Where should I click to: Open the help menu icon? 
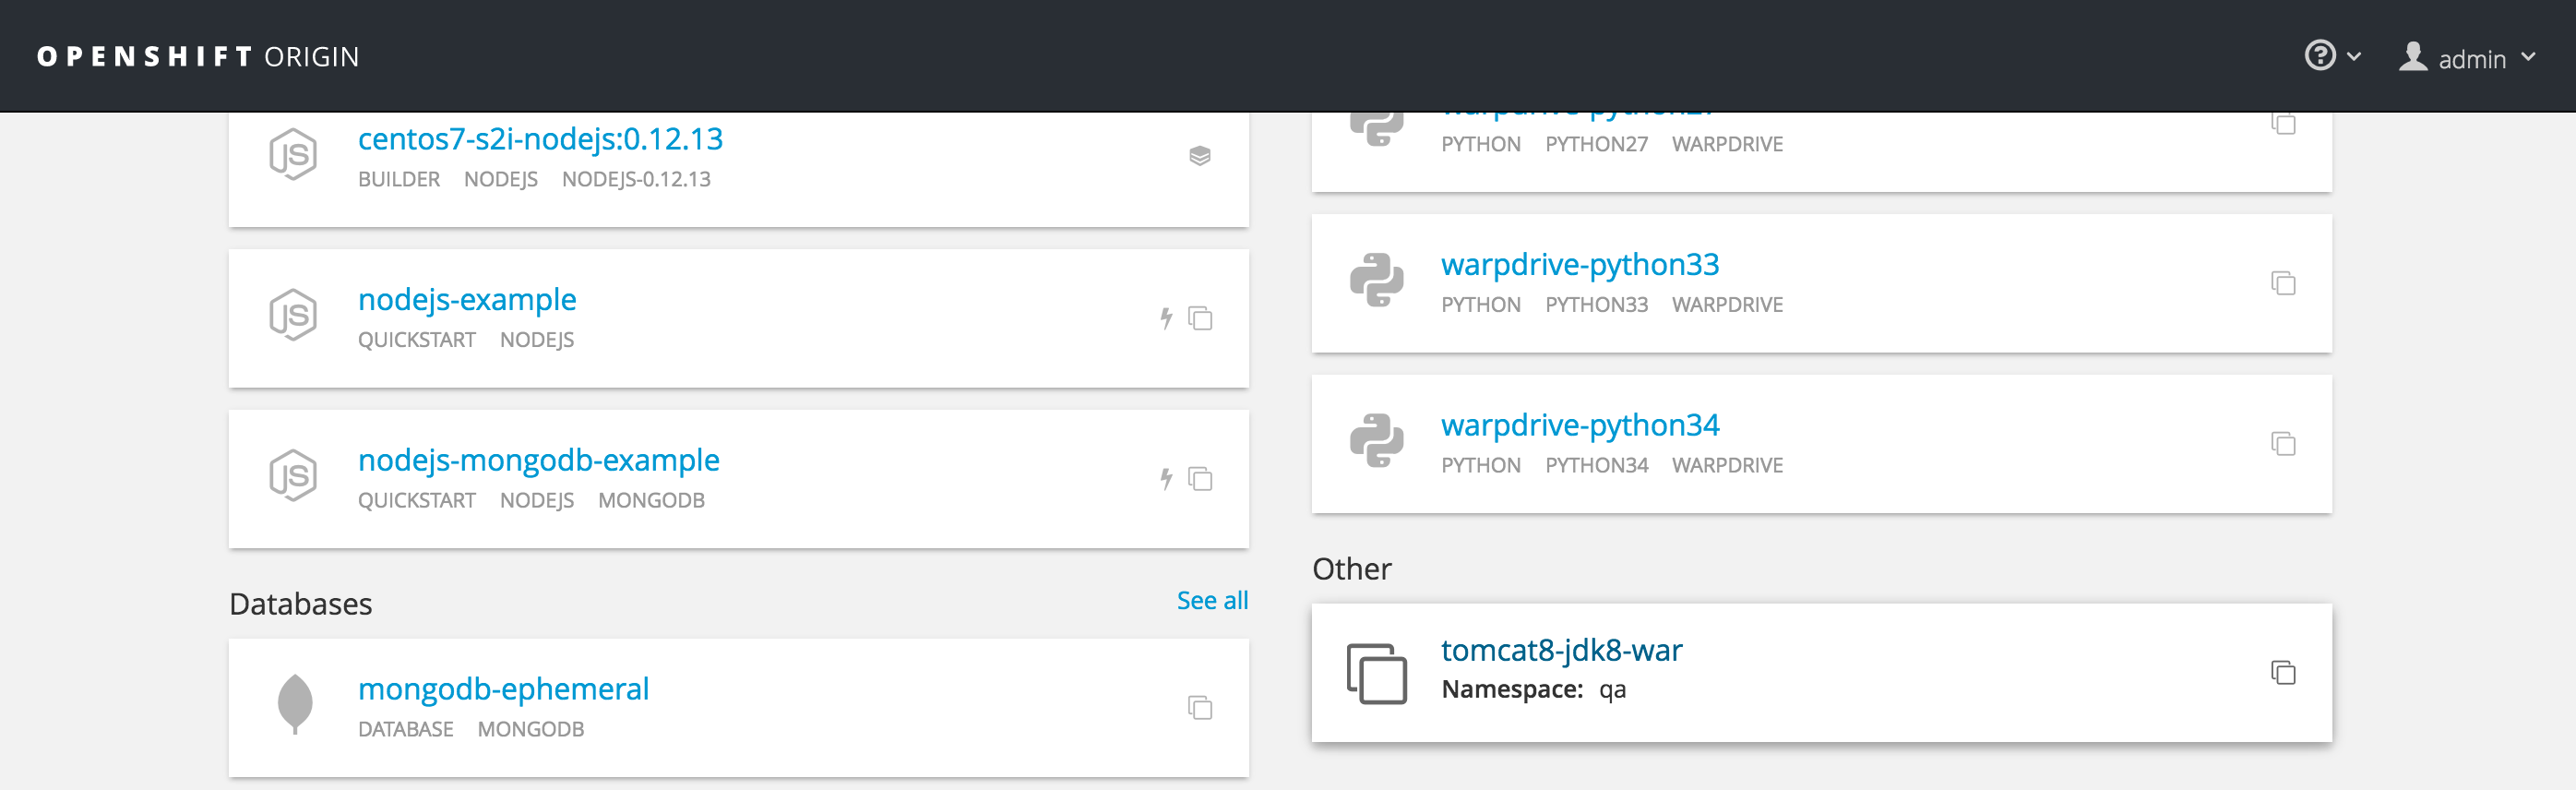(x=2320, y=55)
